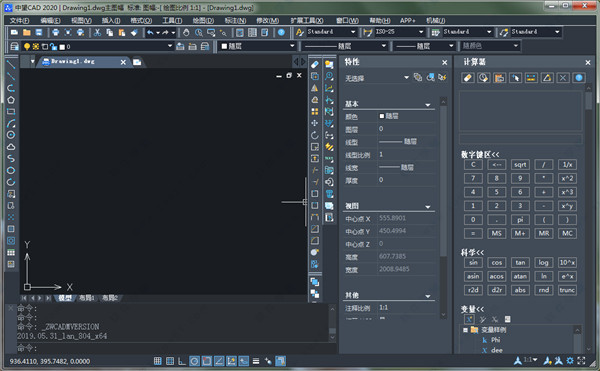
Task: Open the 文件(F) menu
Action: pos(19,20)
